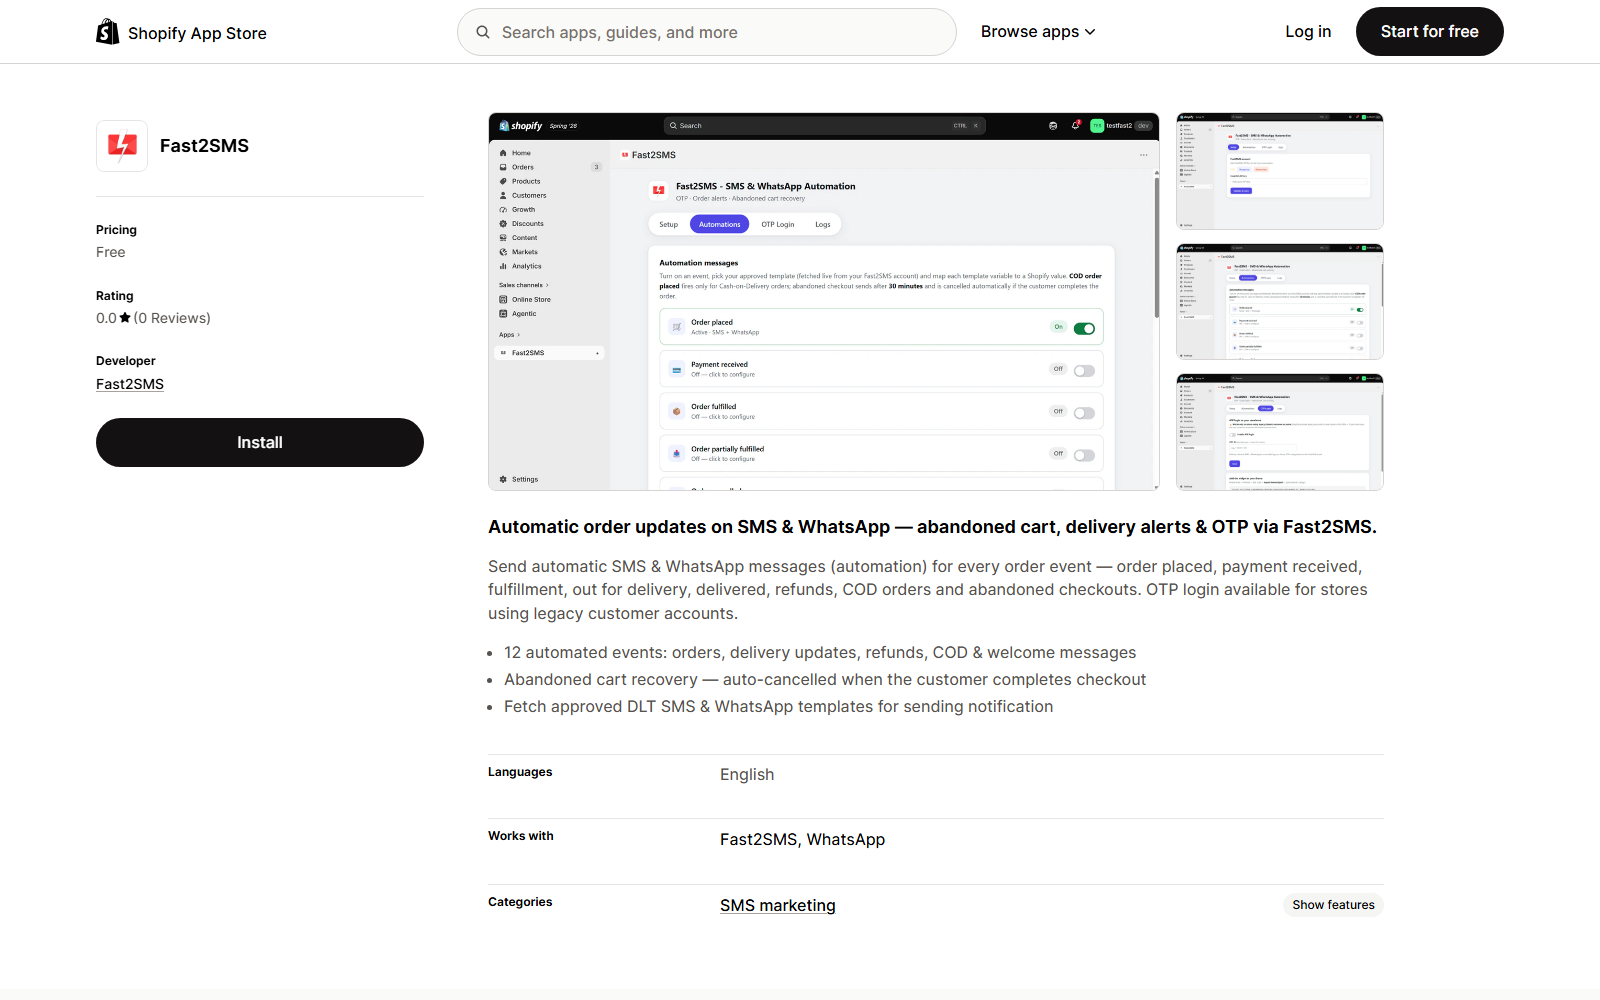Viewport: 1600px width, 1000px height.
Task: Click the three-dots menu in the preview's app header
Action: click(1144, 155)
